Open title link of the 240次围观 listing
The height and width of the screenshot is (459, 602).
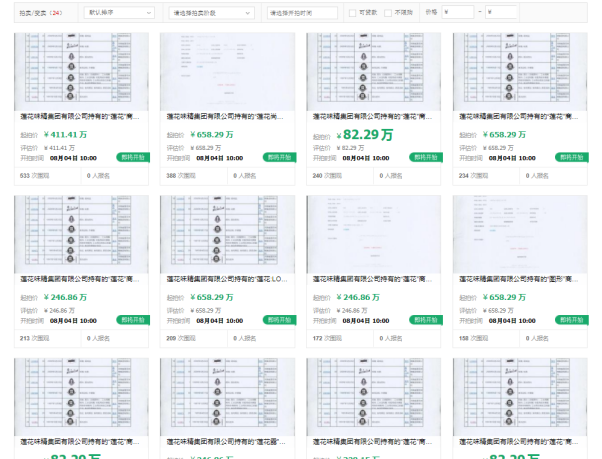pos(372,116)
